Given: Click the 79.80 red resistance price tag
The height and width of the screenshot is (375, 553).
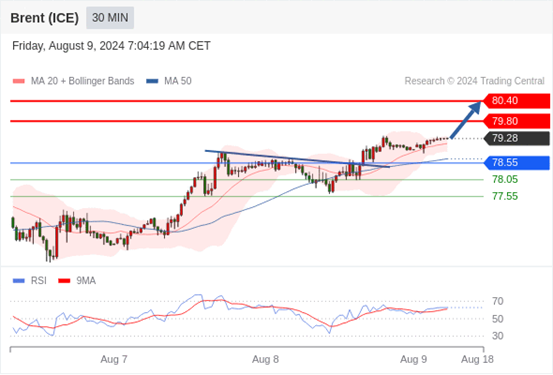Looking at the screenshot, I should point(517,121).
